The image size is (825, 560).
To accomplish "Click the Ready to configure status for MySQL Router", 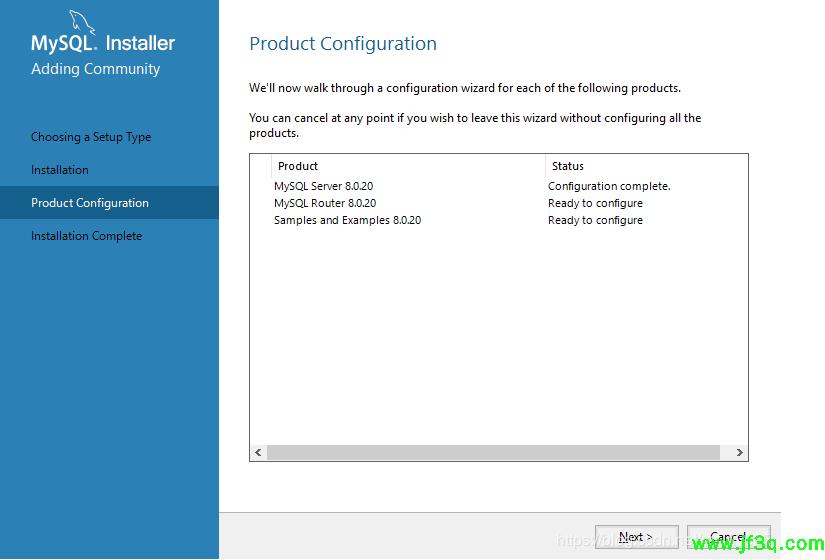I will click(595, 203).
